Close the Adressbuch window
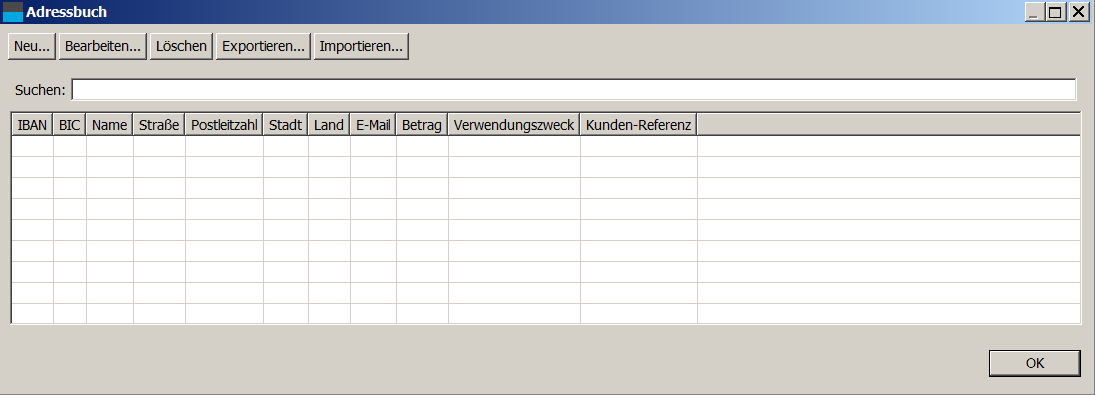This screenshot has width=1095, height=395. coord(1078,12)
